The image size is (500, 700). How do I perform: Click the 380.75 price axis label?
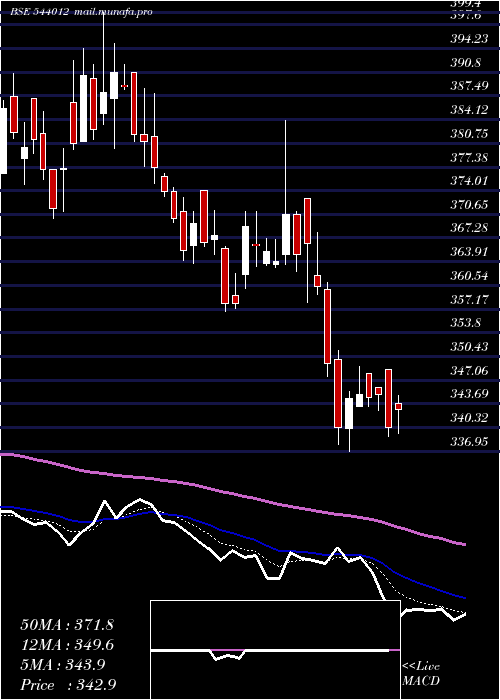[469, 133]
